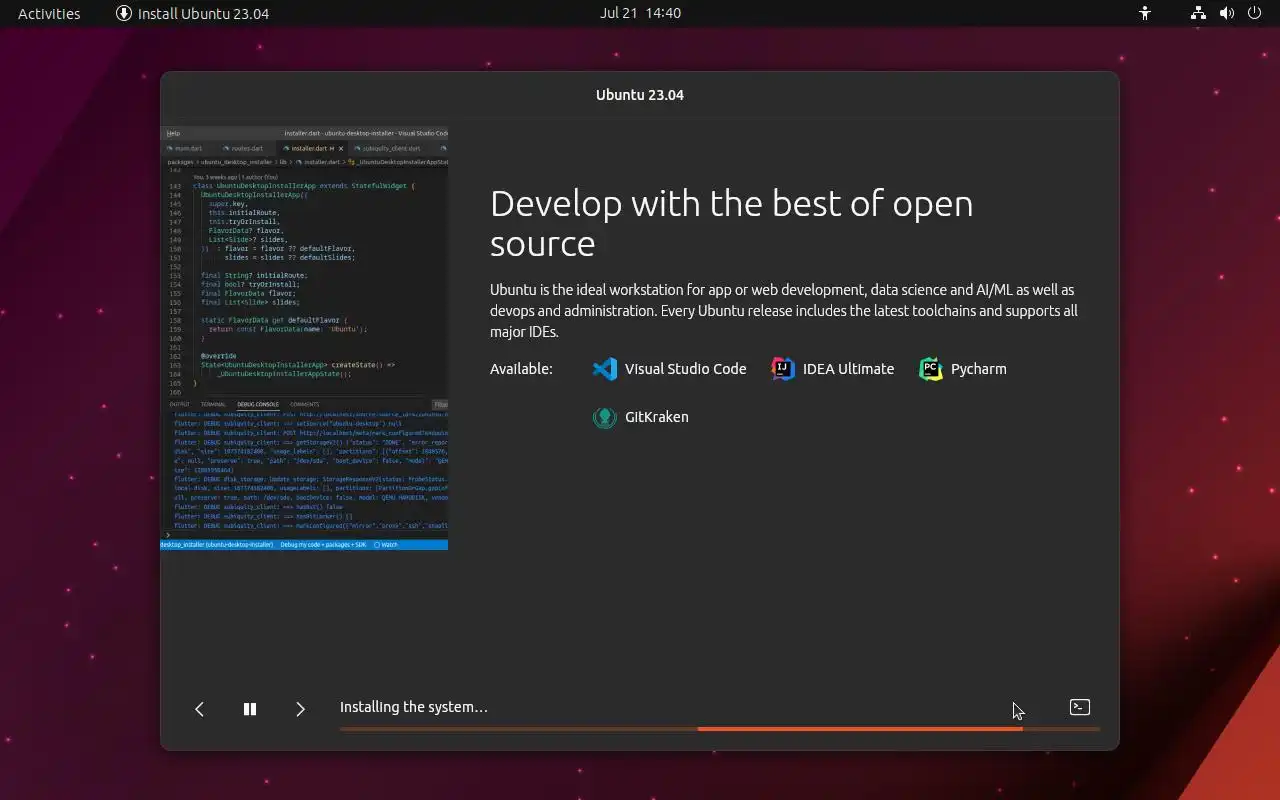
Task: Click the 'Develop with the best of open source' heading
Action: 731,223
